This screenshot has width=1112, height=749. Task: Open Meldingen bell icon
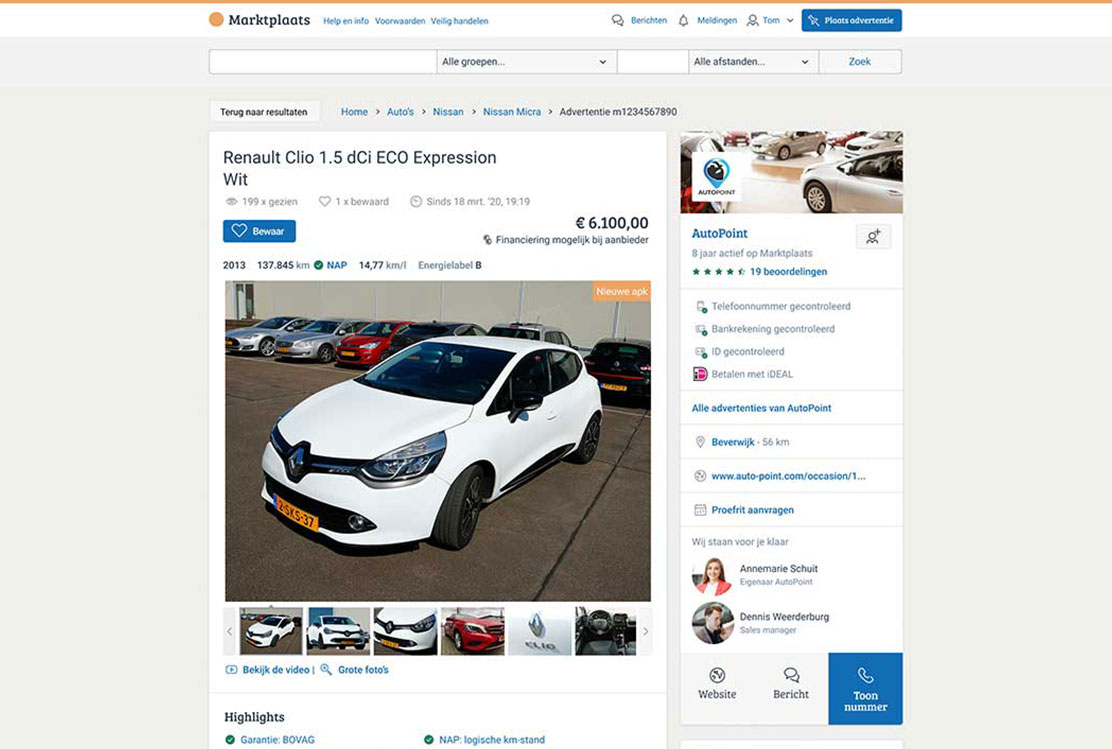pos(683,21)
